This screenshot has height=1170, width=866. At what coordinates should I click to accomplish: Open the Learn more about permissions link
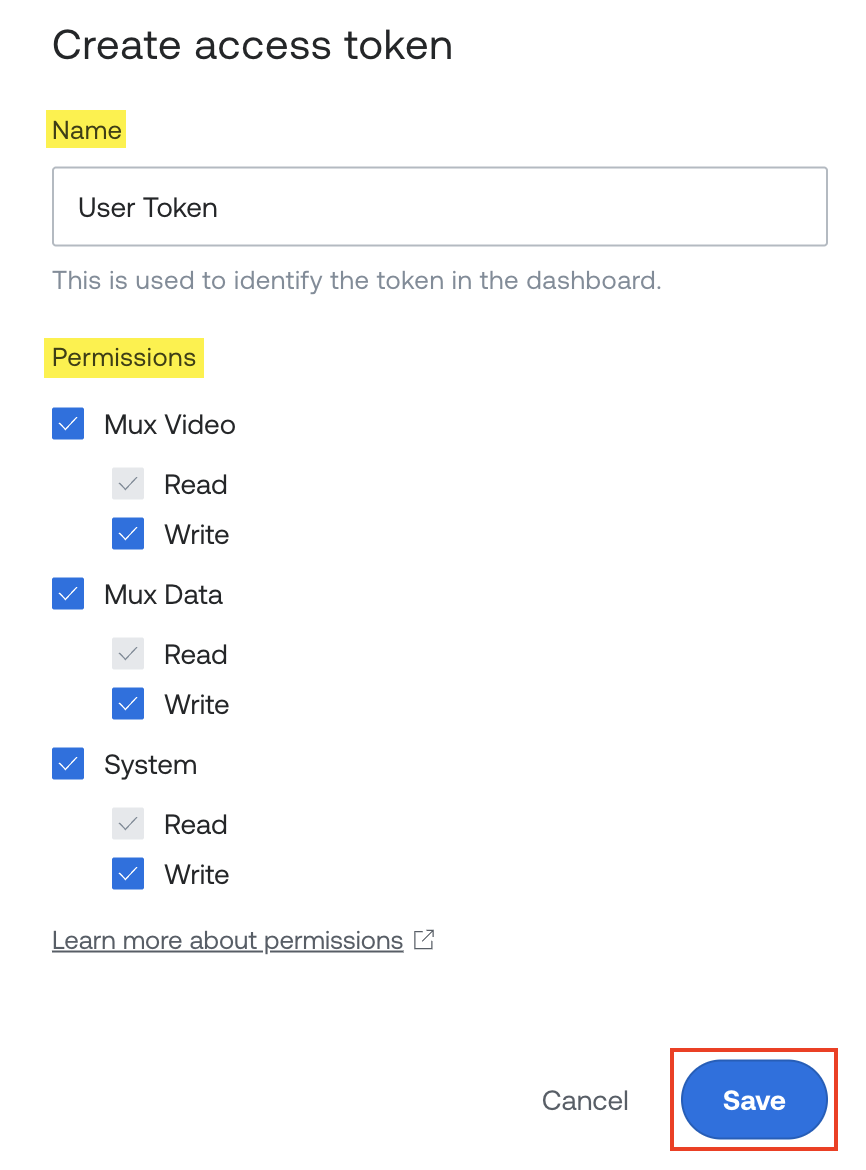(x=227, y=939)
